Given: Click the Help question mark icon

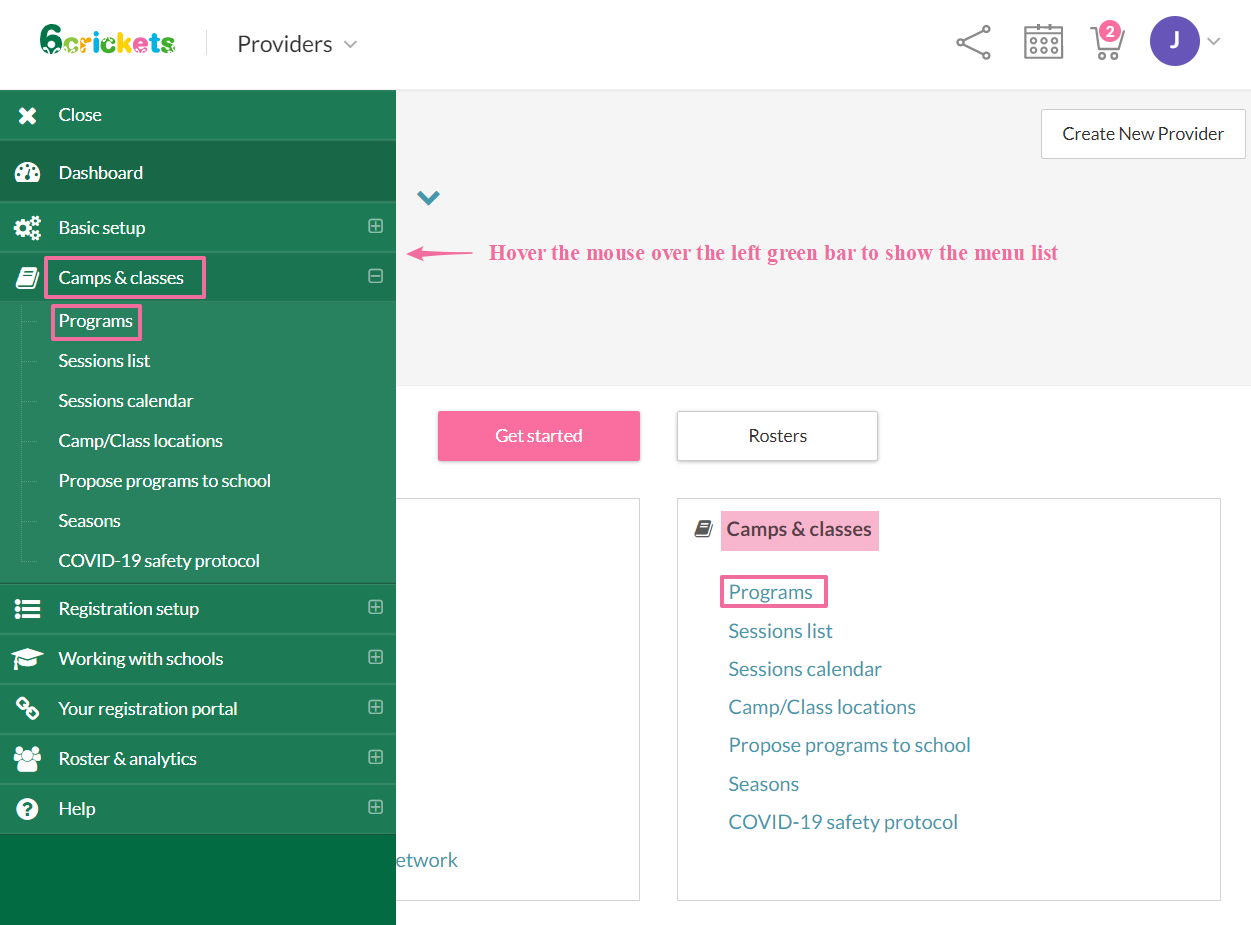Looking at the screenshot, I should point(28,809).
